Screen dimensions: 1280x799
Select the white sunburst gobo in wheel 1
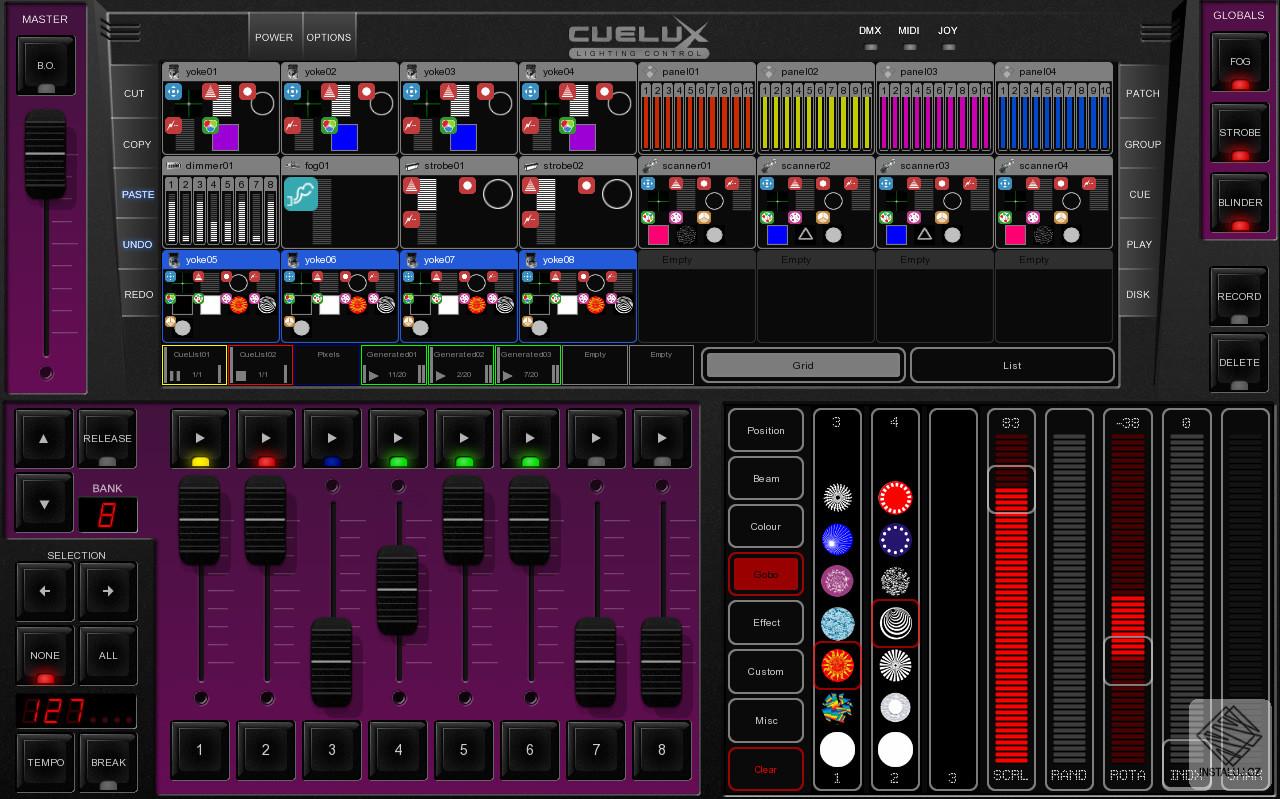click(x=837, y=498)
